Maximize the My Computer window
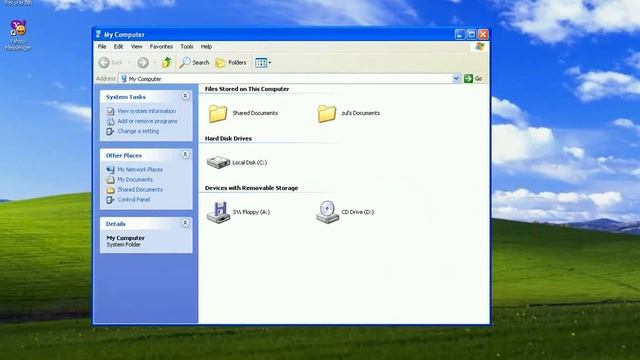The height and width of the screenshot is (360, 640). point(471,34)
